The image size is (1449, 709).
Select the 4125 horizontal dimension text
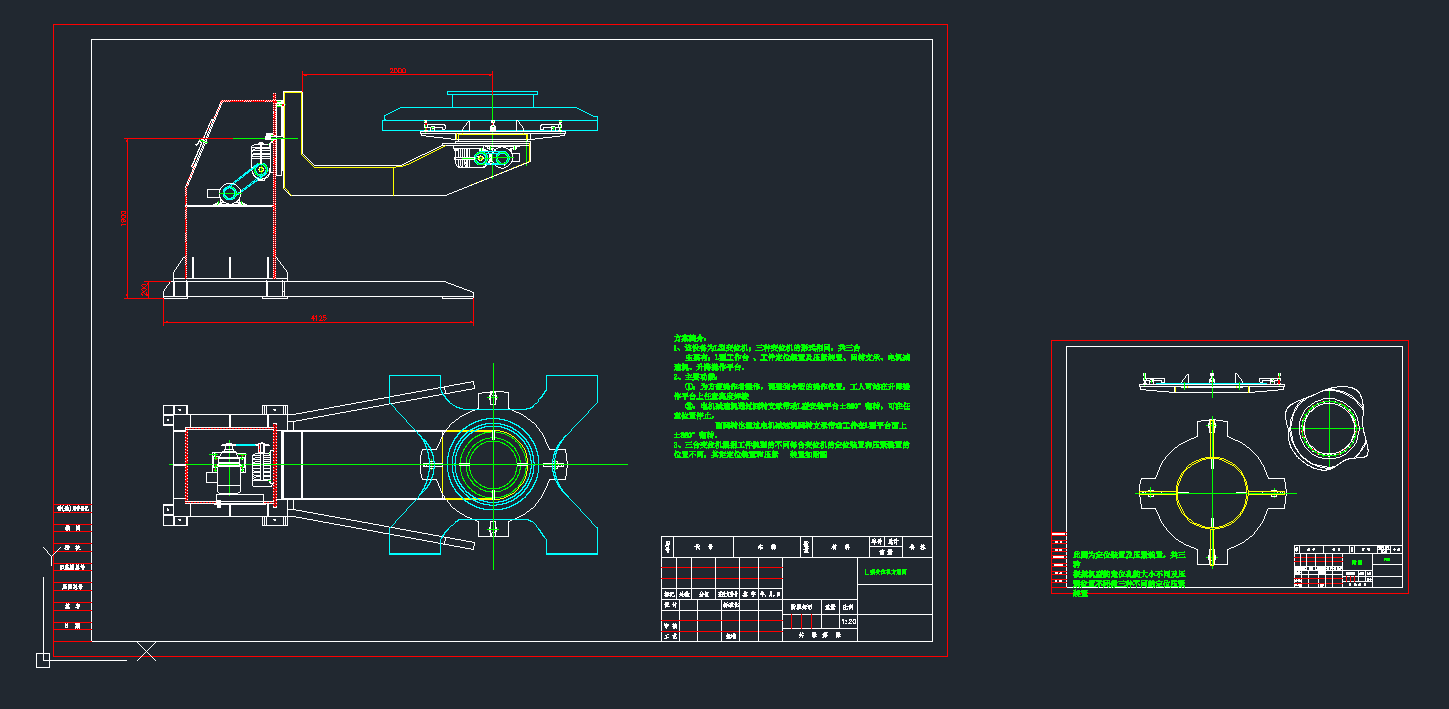coord(318,318)
